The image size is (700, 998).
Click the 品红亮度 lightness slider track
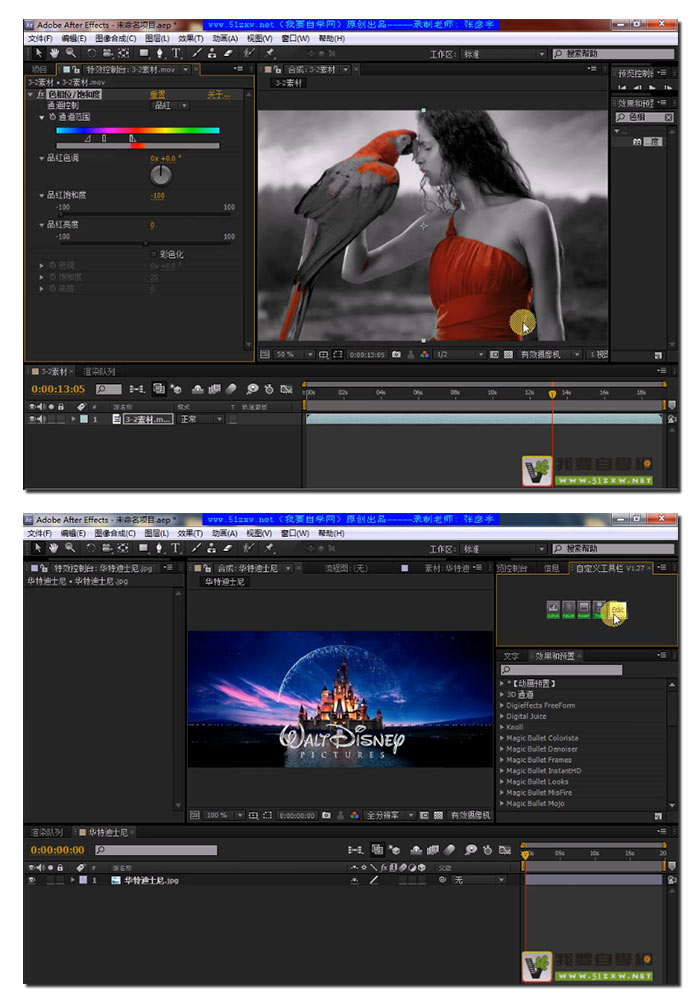pos(146,243)
